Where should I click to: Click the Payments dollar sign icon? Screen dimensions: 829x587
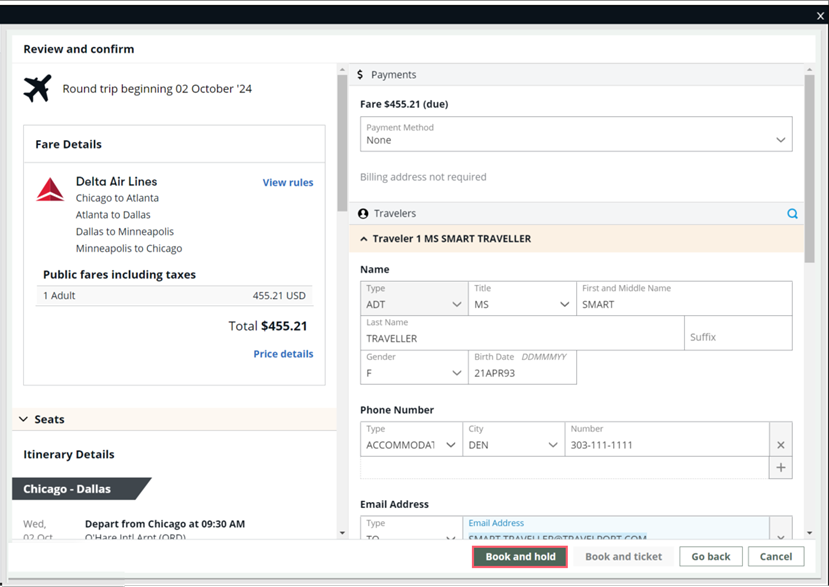coord(361,75)
